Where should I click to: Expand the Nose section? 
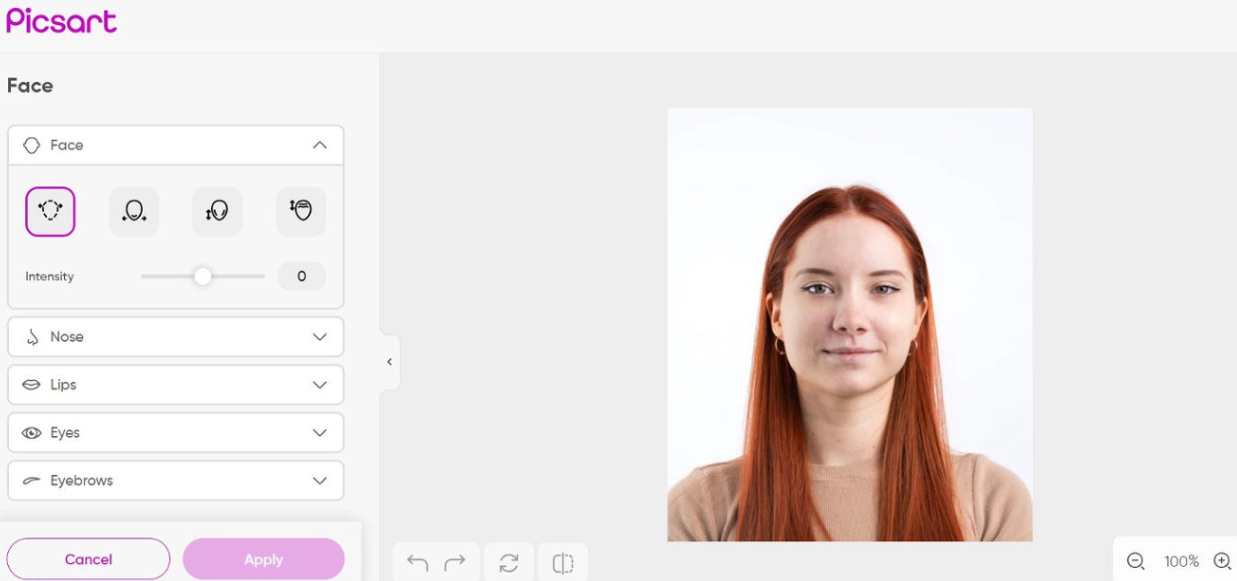click(x=176, y=337)
